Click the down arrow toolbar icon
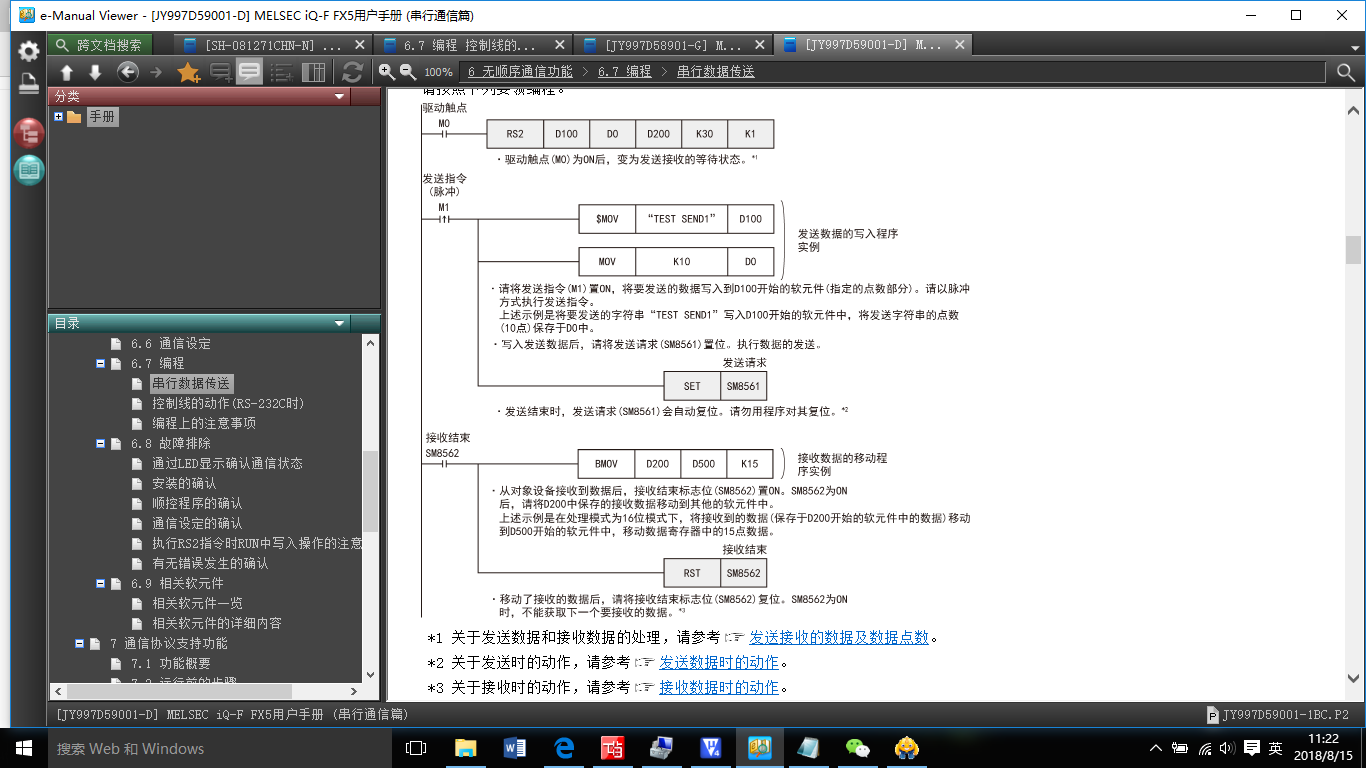 click(x=95, y=72)
